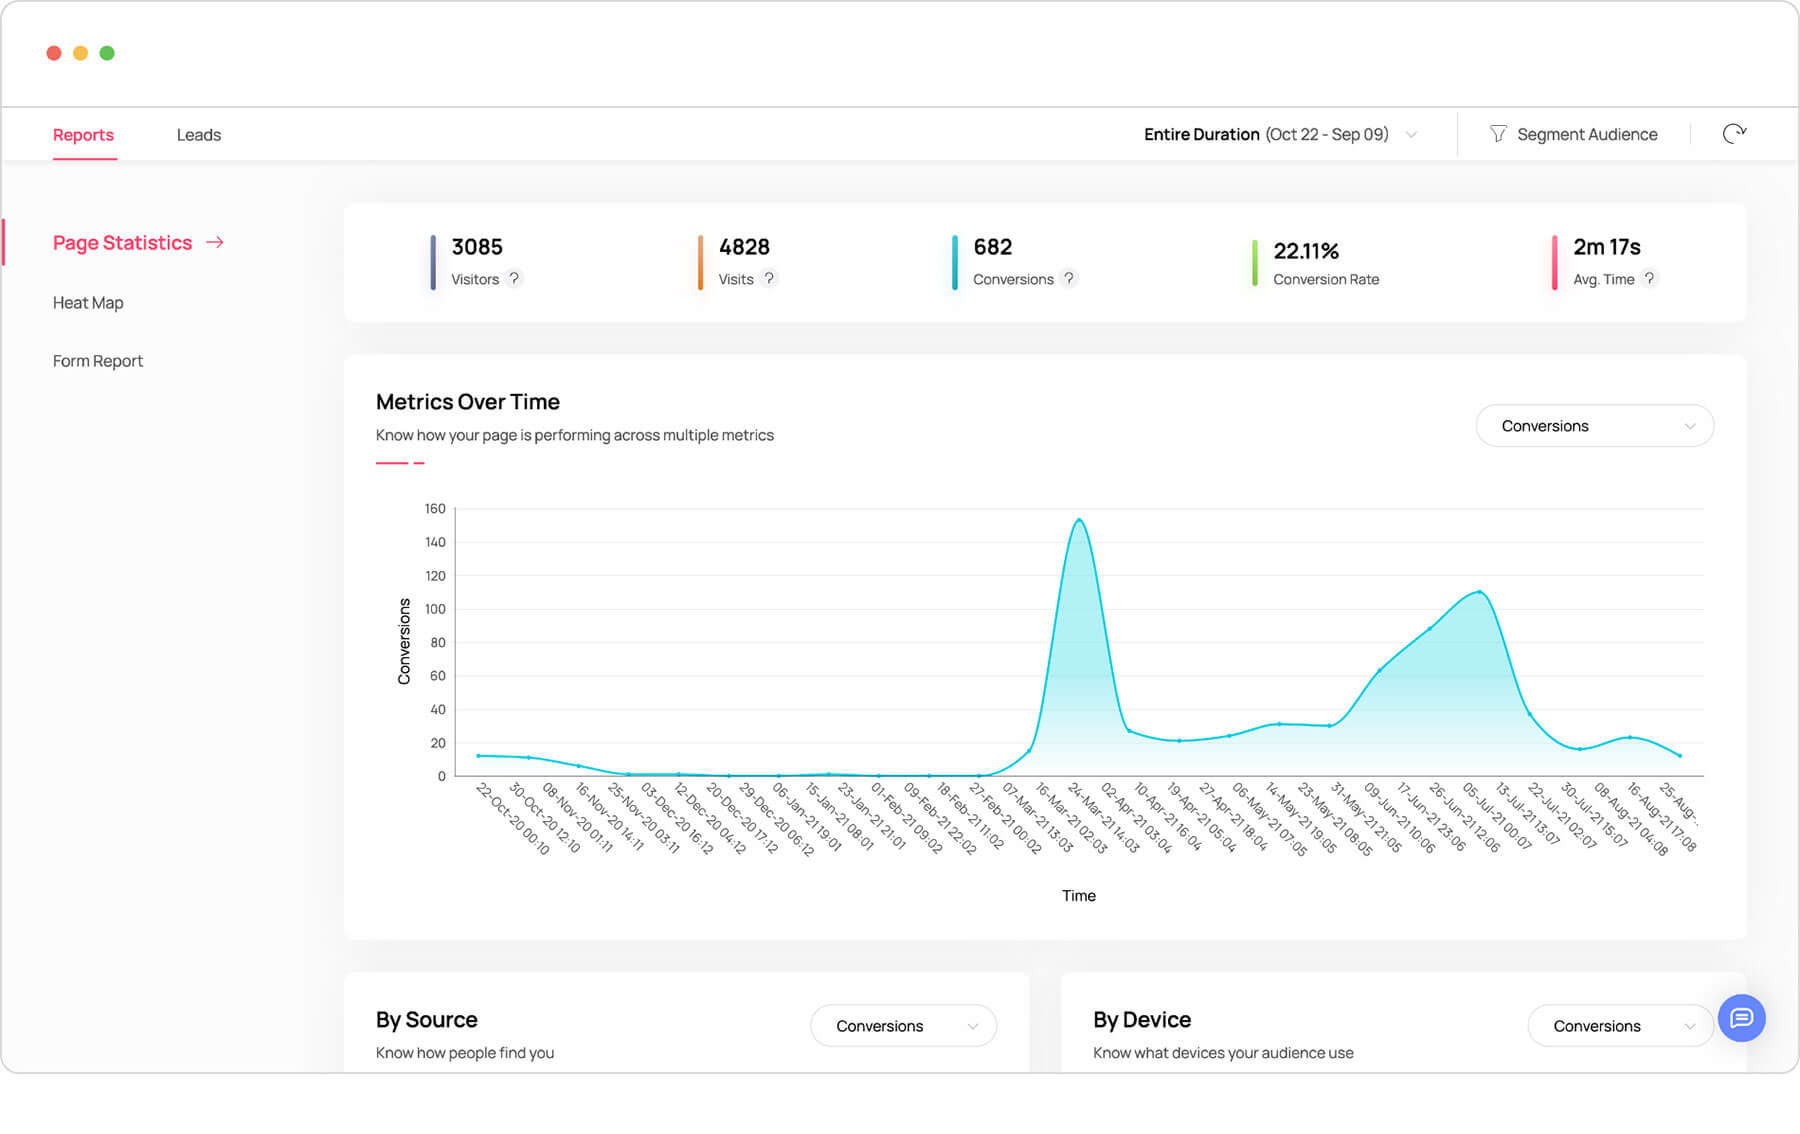
Task: Open the Metrics Over Time Conversions dropdown
Action: tap(1594, 426)
